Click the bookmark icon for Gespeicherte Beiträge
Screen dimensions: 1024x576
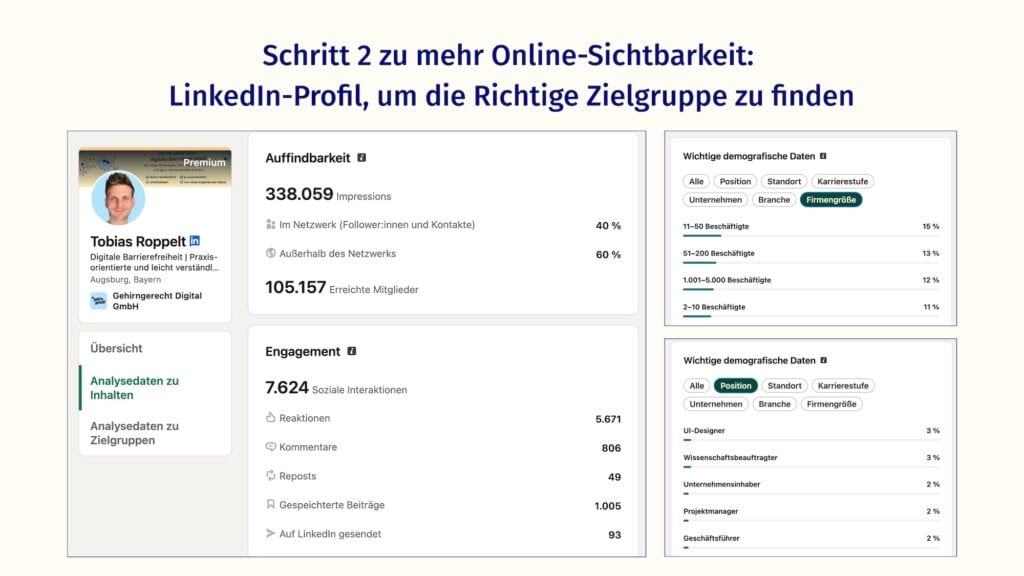(x=270, y=504)
